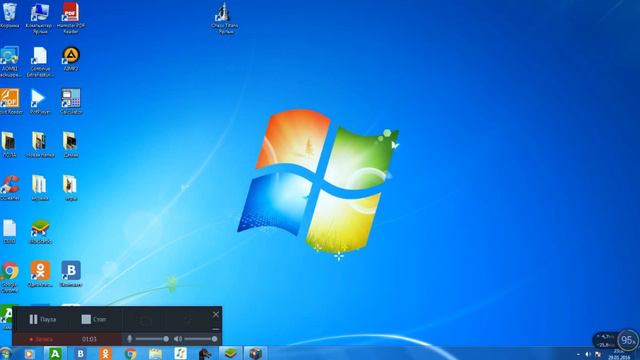The width and height of the screenshot is (640, 360).
Task: Select the first folder below Foxit Reader
Action: (9, 144)
